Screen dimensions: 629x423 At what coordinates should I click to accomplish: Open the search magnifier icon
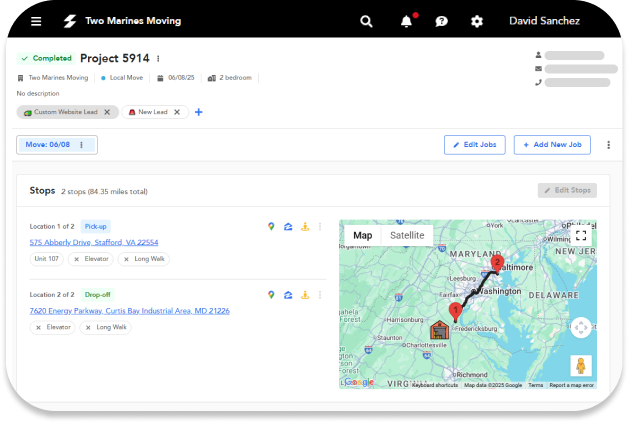tap(366, 21)
